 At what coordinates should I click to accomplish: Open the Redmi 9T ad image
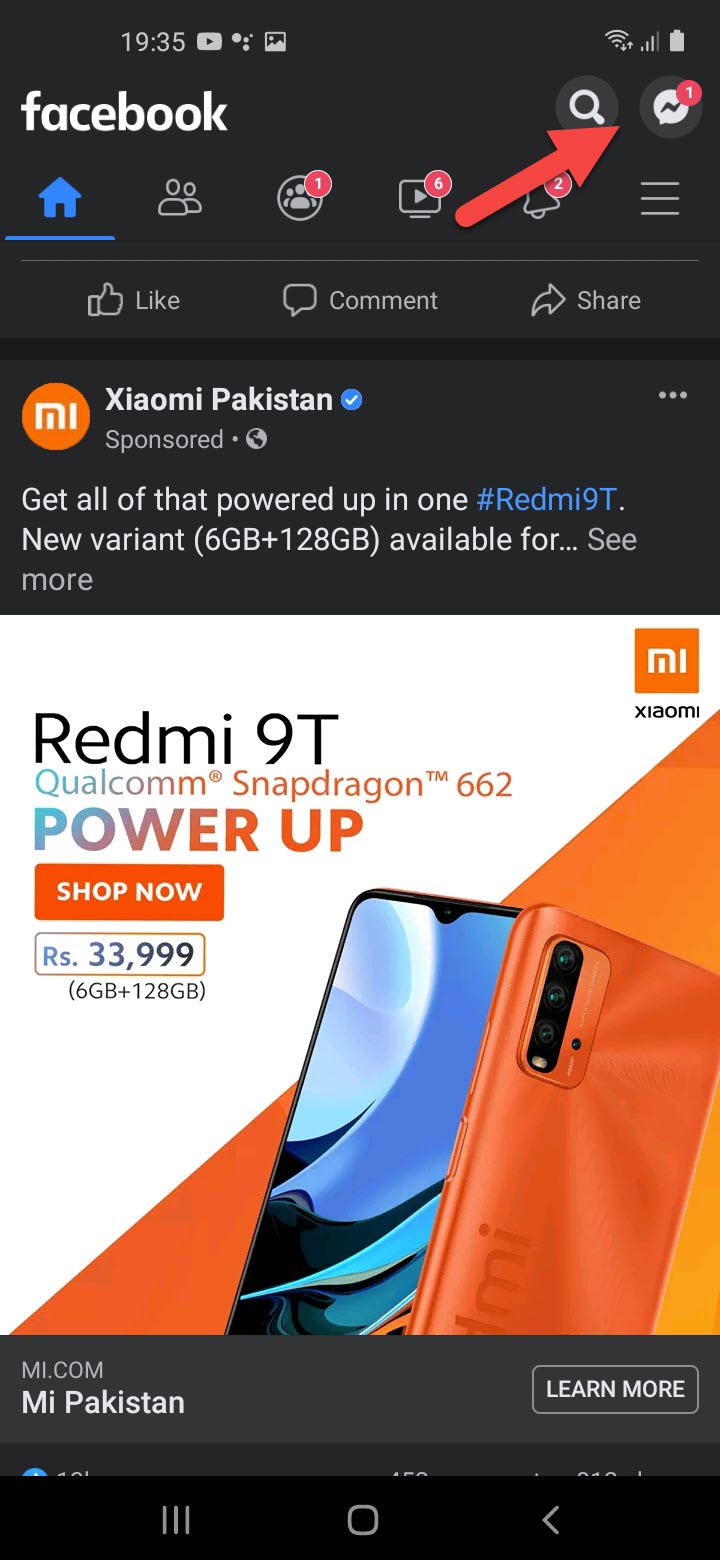(x=360, y=975)
